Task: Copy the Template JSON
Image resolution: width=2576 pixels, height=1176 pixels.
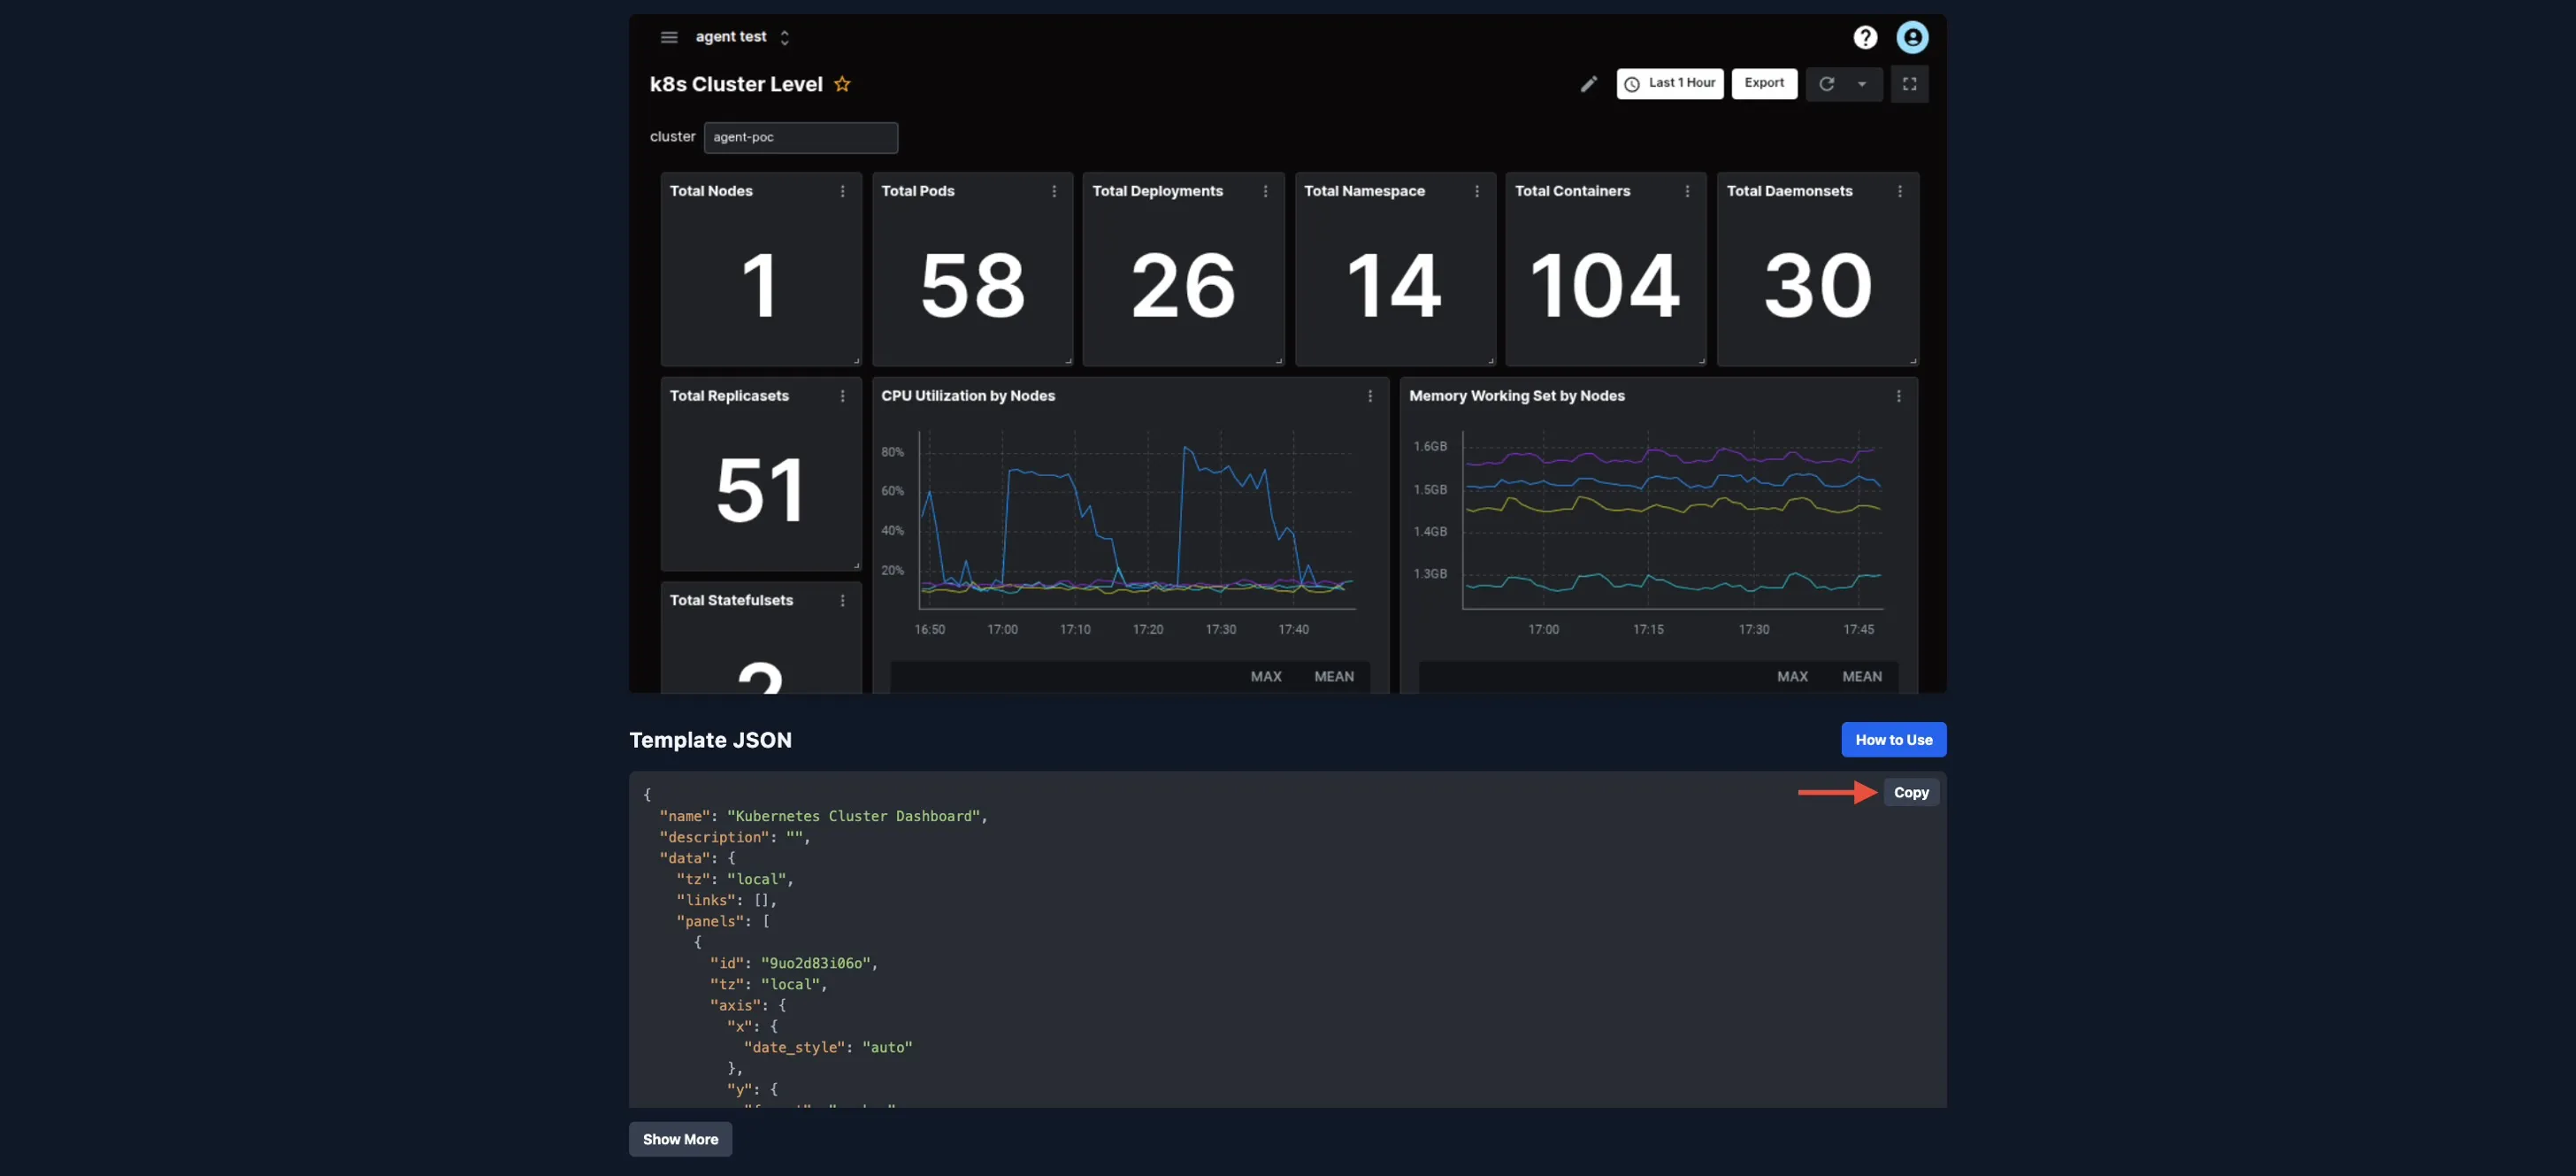Action: [1911, 792]
